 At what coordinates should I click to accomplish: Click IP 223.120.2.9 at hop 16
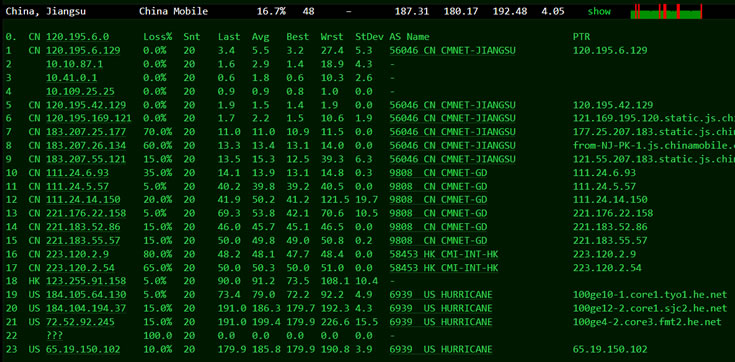[77, 254]
